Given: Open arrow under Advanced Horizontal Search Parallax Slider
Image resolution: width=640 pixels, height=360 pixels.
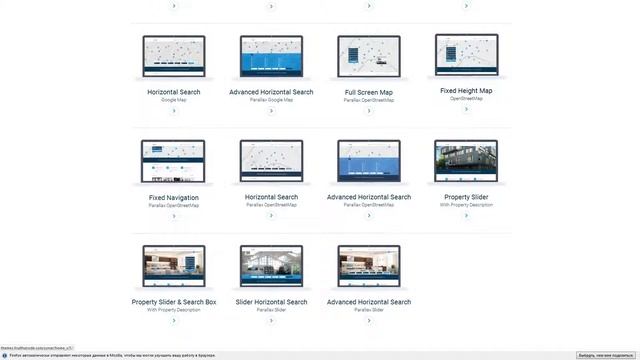Looking at the screenshot, I should tap(369, 321).
